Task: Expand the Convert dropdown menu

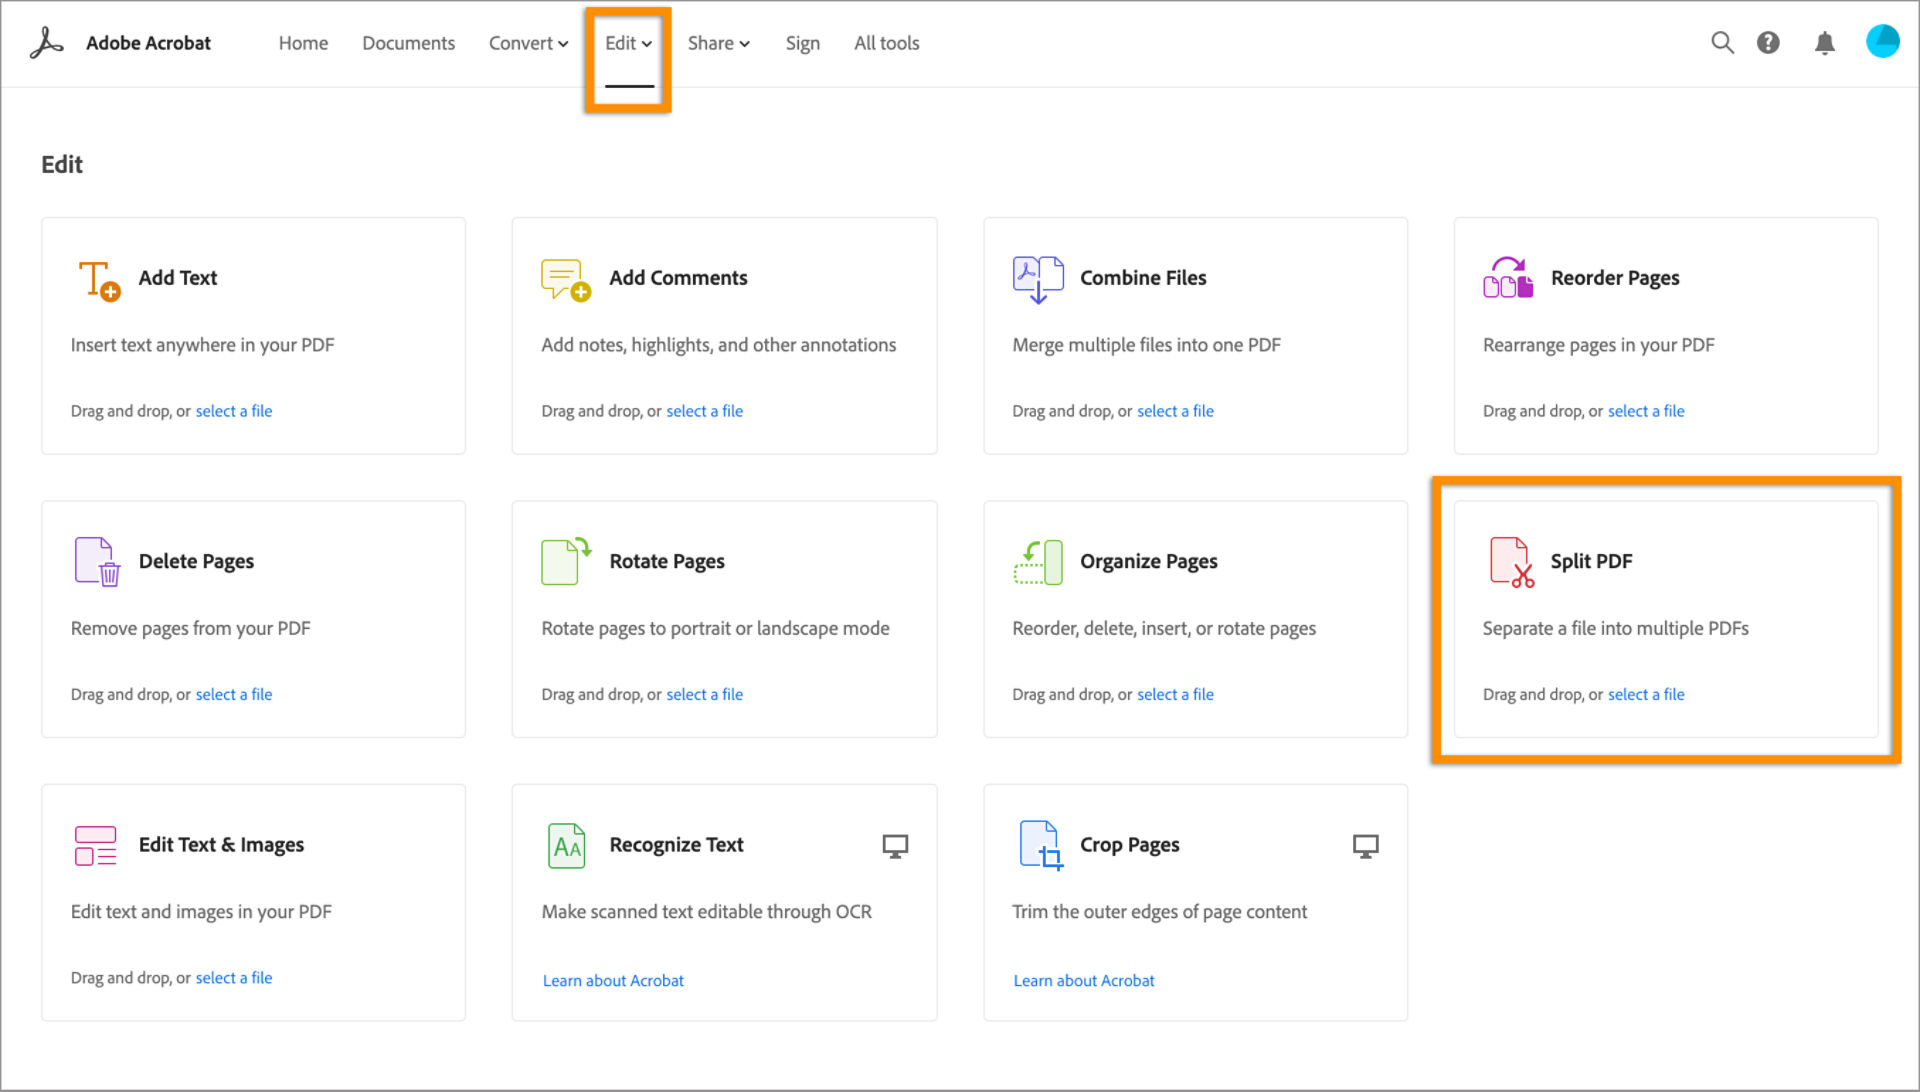Action: point(525,42)
